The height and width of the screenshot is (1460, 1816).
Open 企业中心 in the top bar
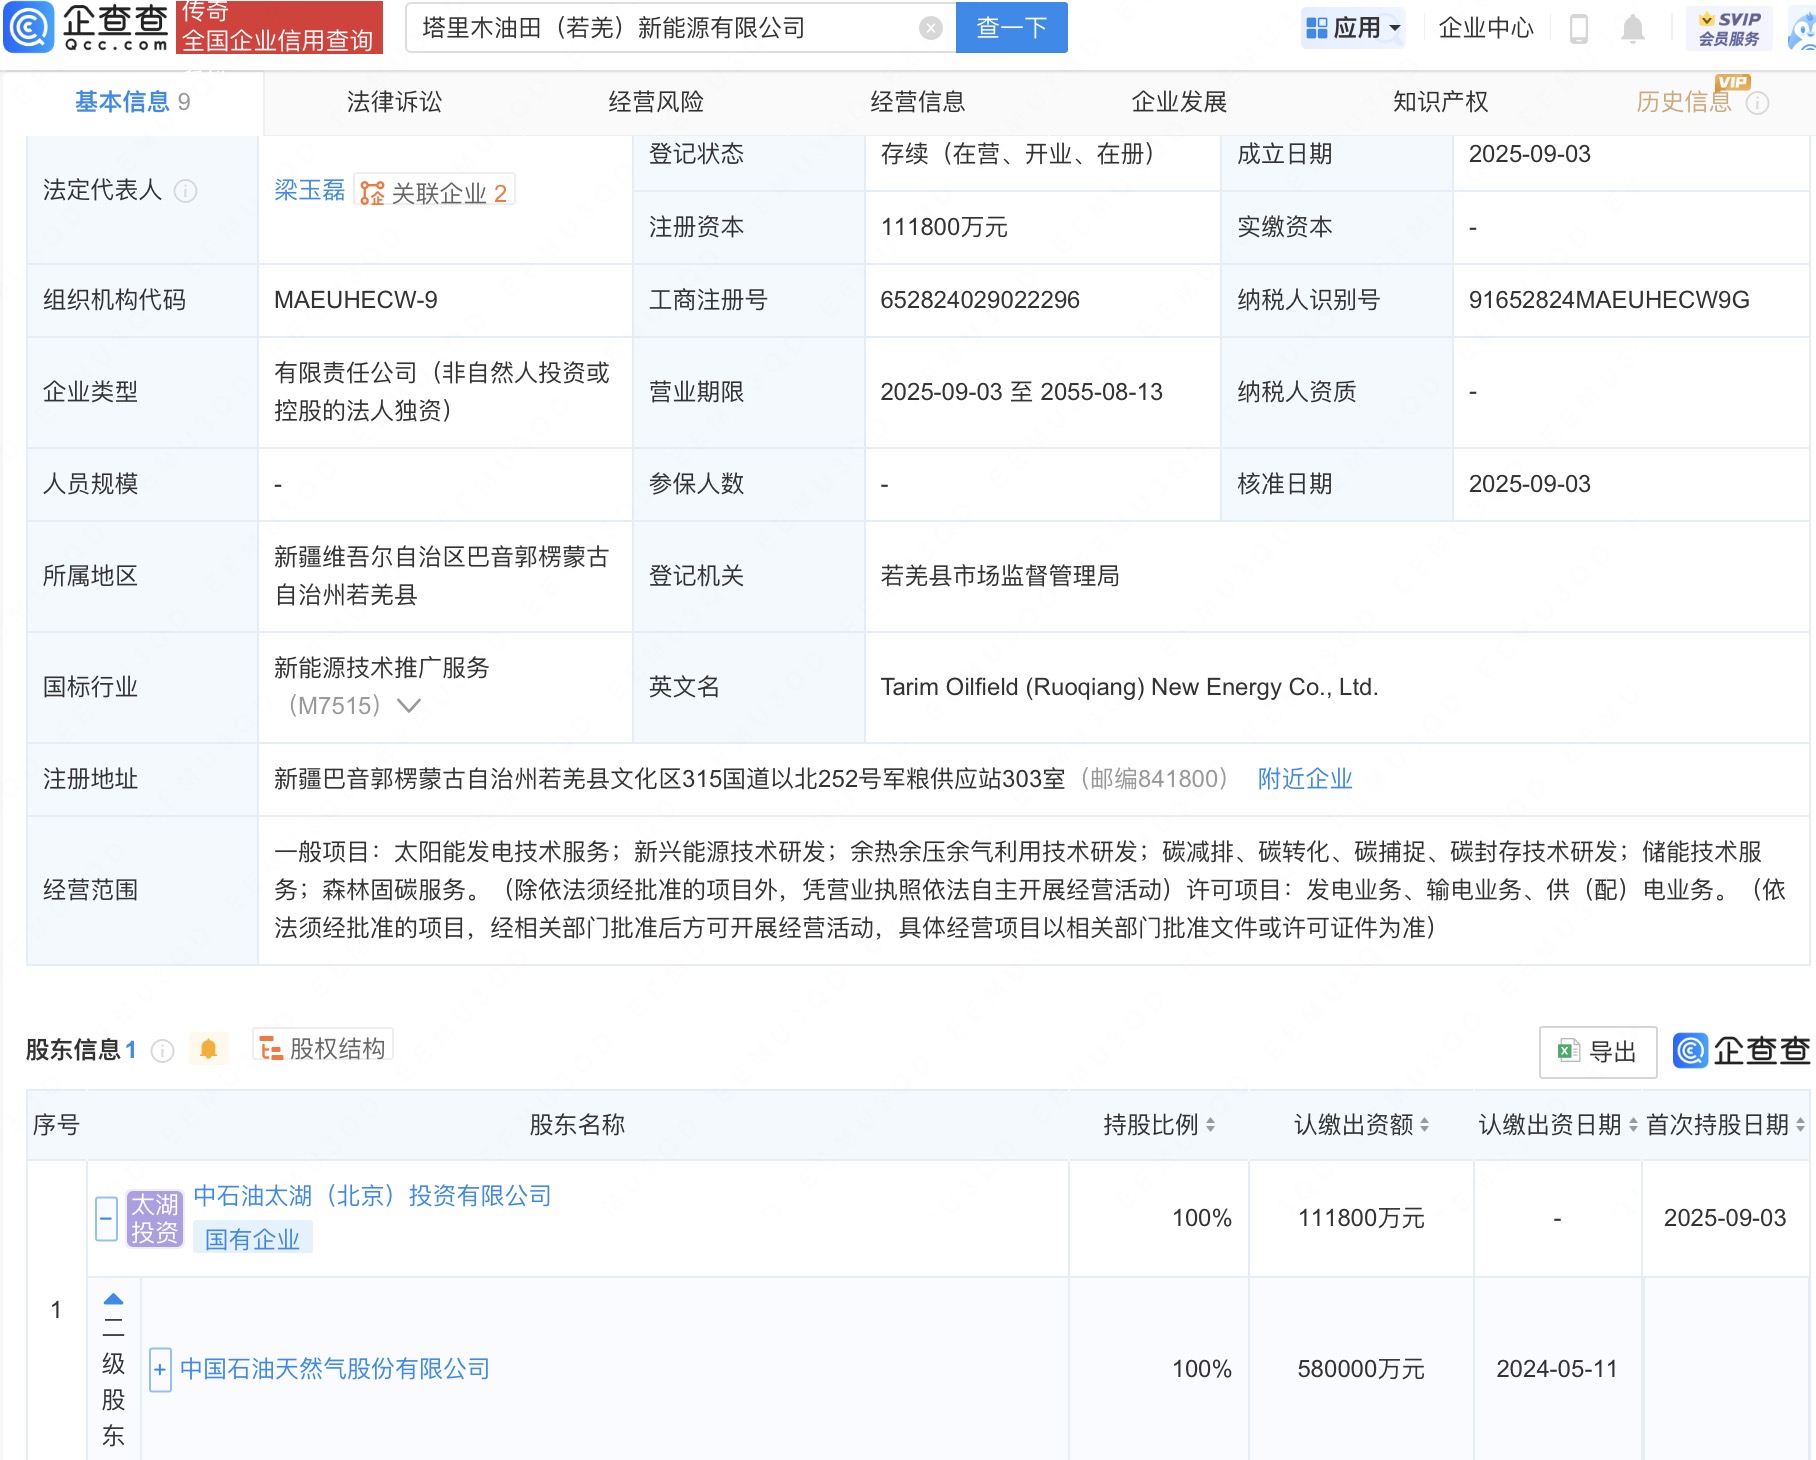1486,28
